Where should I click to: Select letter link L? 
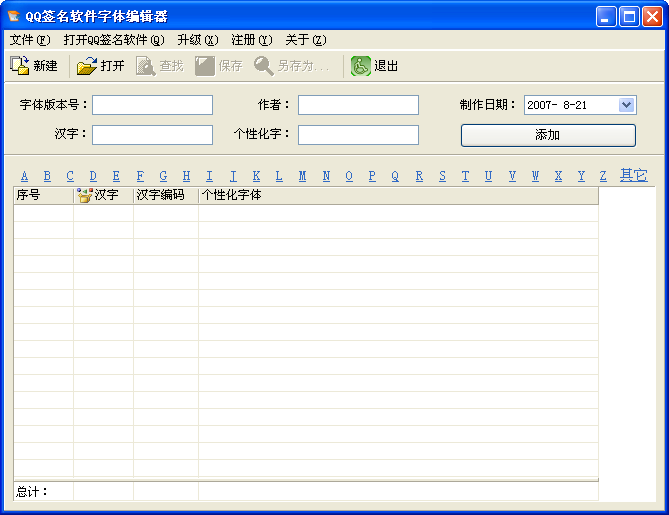pos(279,176)
